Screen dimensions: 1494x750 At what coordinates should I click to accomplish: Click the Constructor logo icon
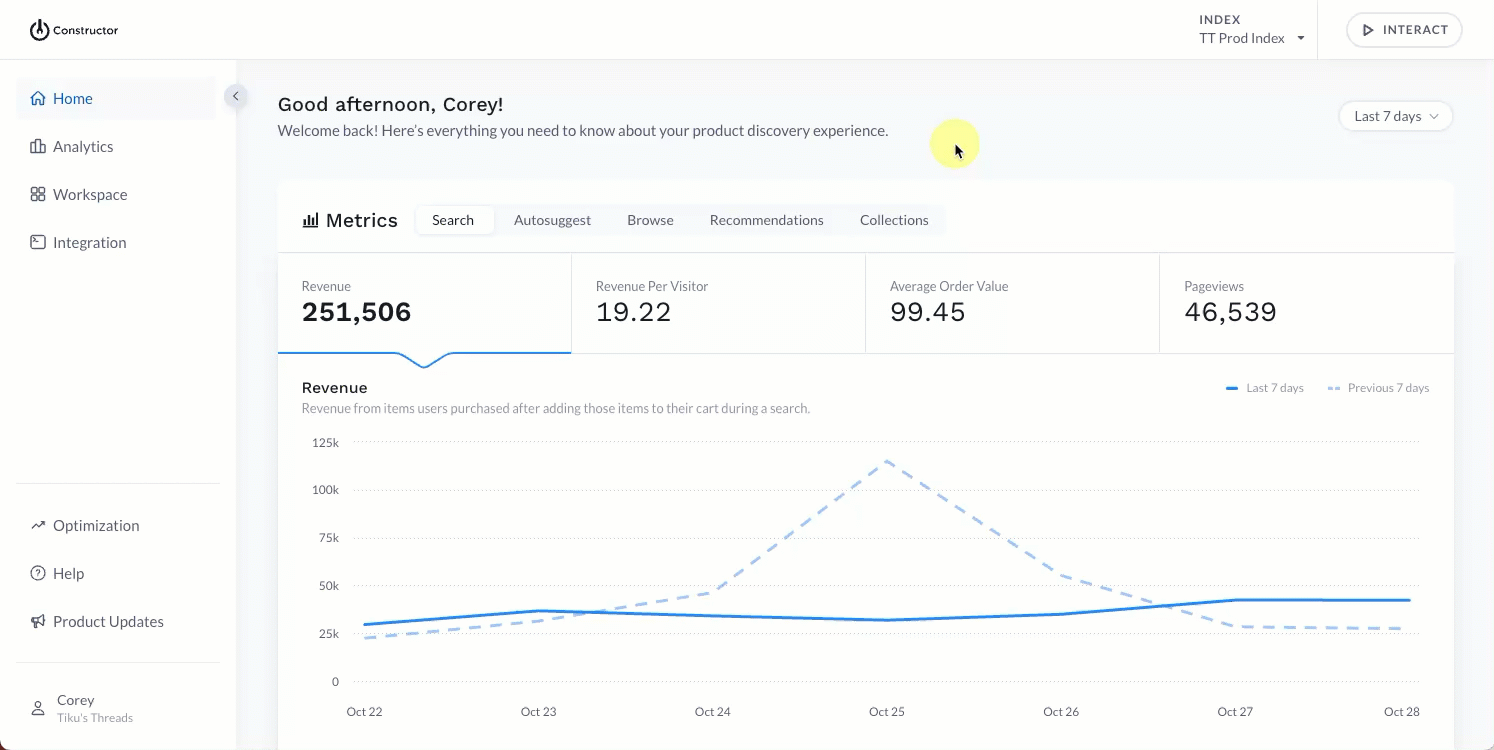pyautogui.click(x=39, y=30)
